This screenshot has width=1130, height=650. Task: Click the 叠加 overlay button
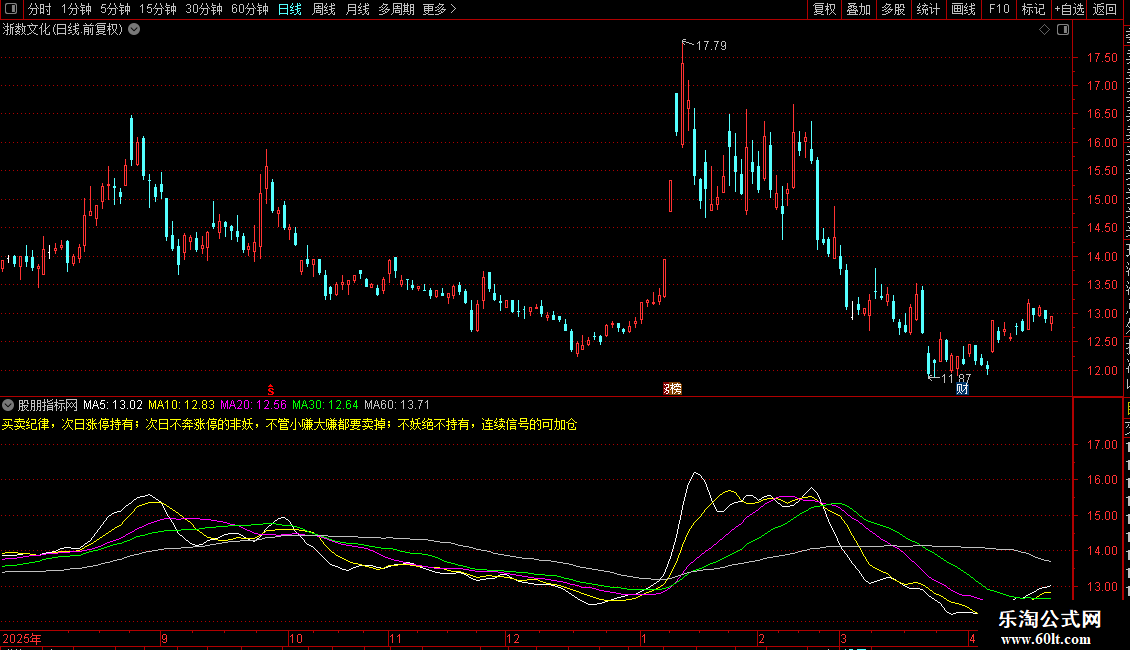(x=858, y=9)
